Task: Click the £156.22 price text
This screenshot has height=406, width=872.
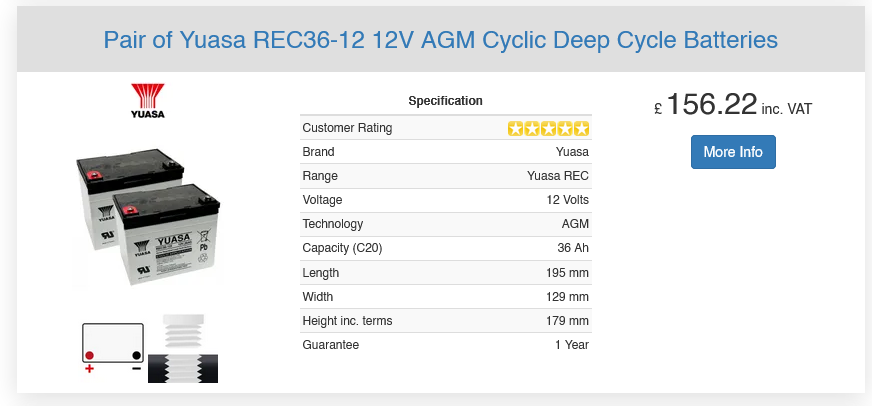Action: [710, 105]
